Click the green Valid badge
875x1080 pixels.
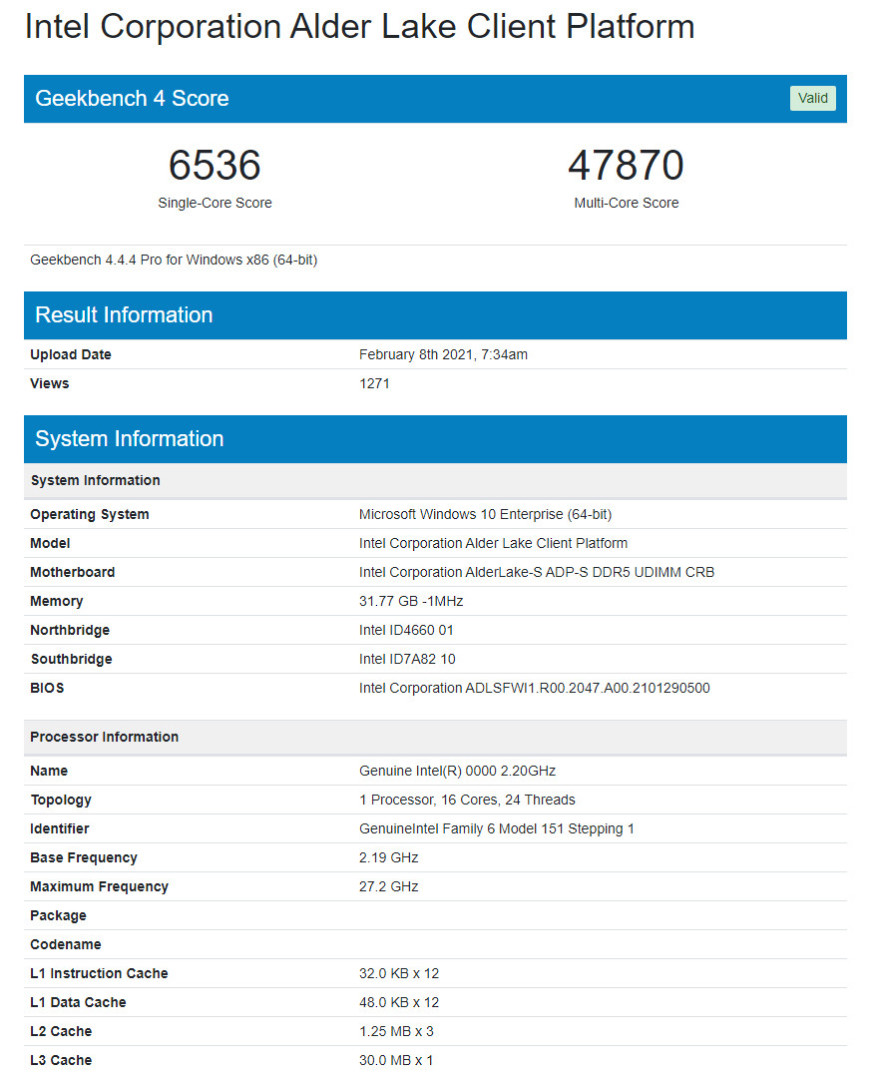click(812, 98)
